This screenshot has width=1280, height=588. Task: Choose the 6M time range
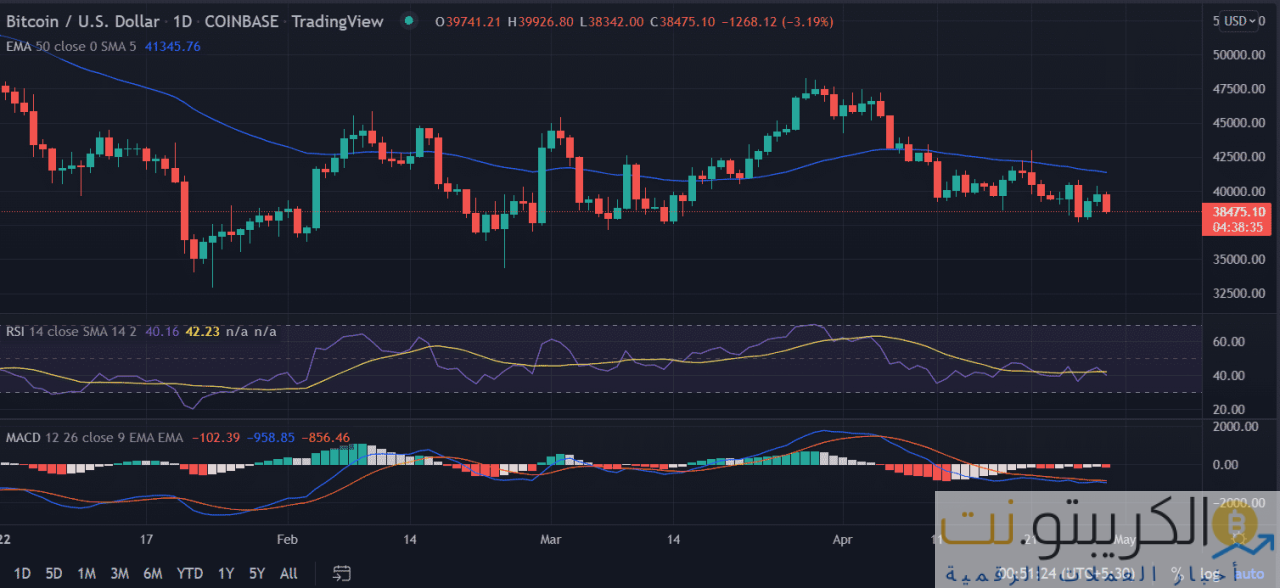[152, 573]
